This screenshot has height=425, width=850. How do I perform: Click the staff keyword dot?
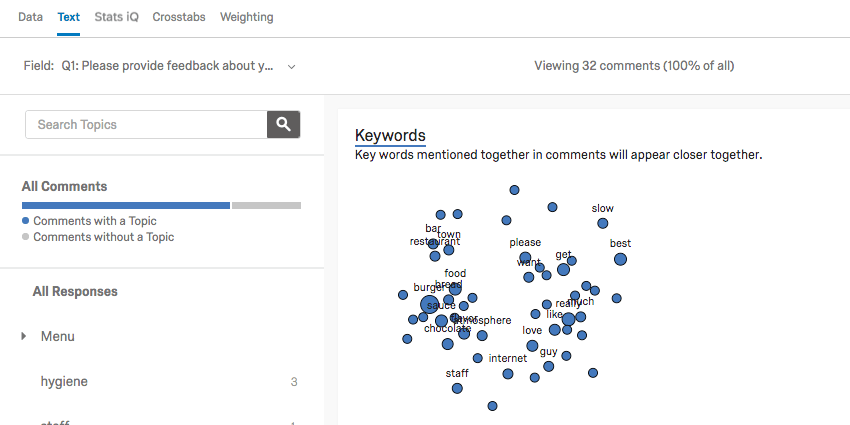pos(457,388)
